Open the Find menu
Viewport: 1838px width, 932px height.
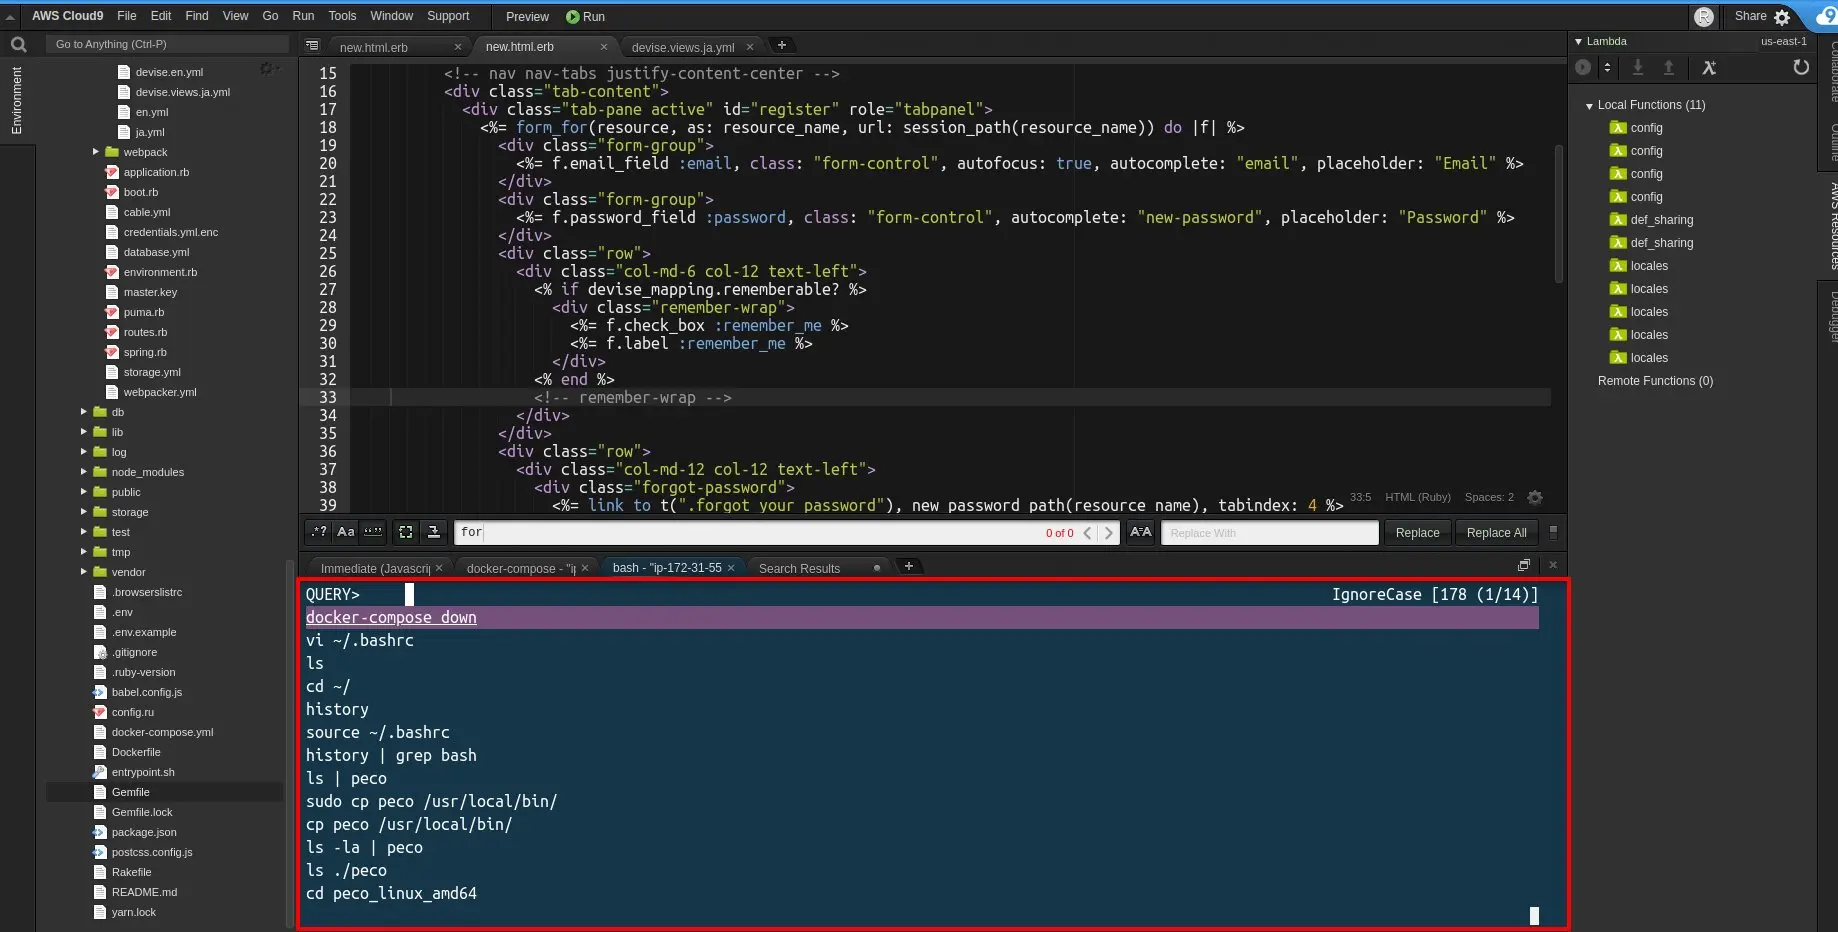197,16
